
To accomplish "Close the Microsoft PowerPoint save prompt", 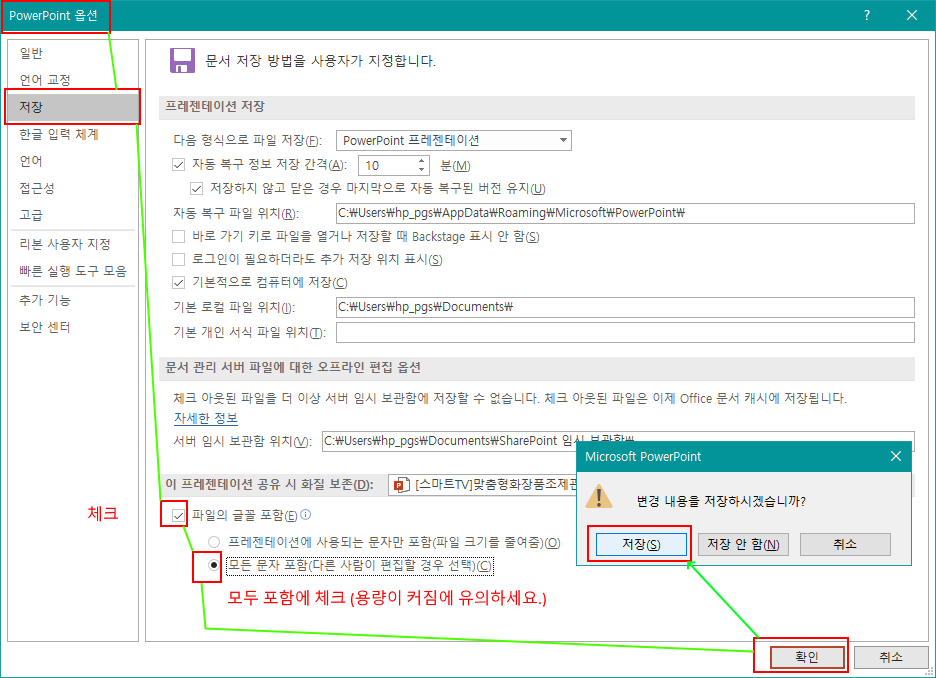I will point(895,456).
